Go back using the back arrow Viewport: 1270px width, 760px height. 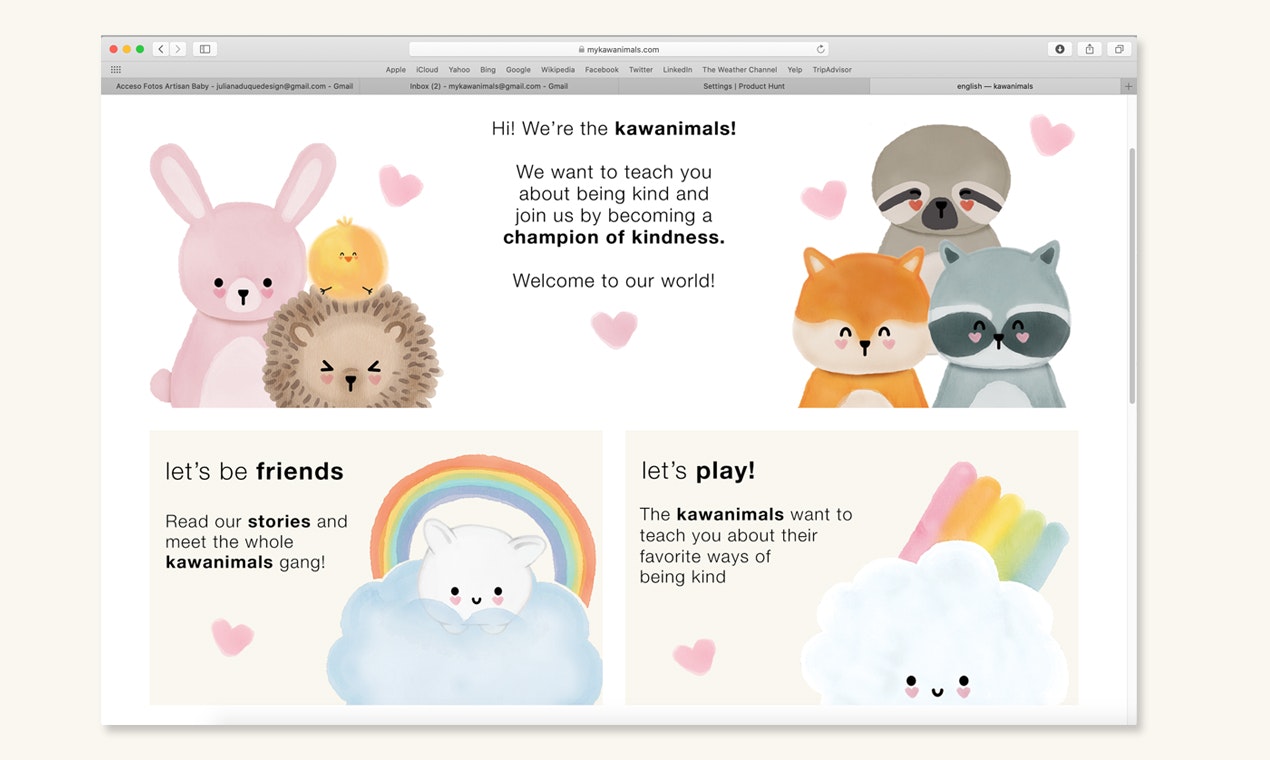(x=160, y=48)
